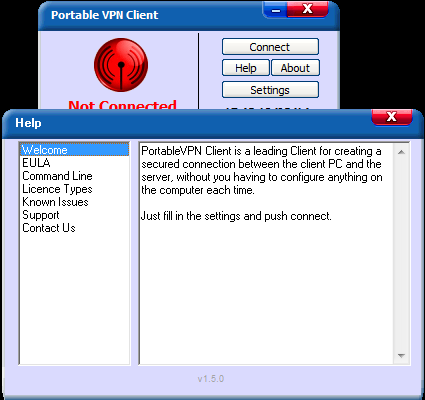Click the scrollbar up arrow in help text

(401, 152)
